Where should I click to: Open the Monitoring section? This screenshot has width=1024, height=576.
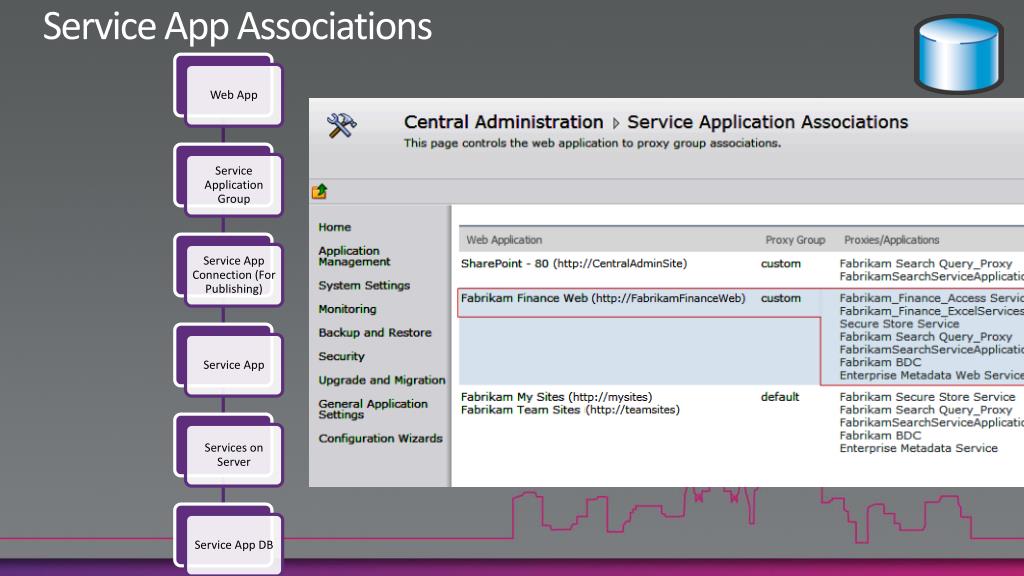pos(347,309)
